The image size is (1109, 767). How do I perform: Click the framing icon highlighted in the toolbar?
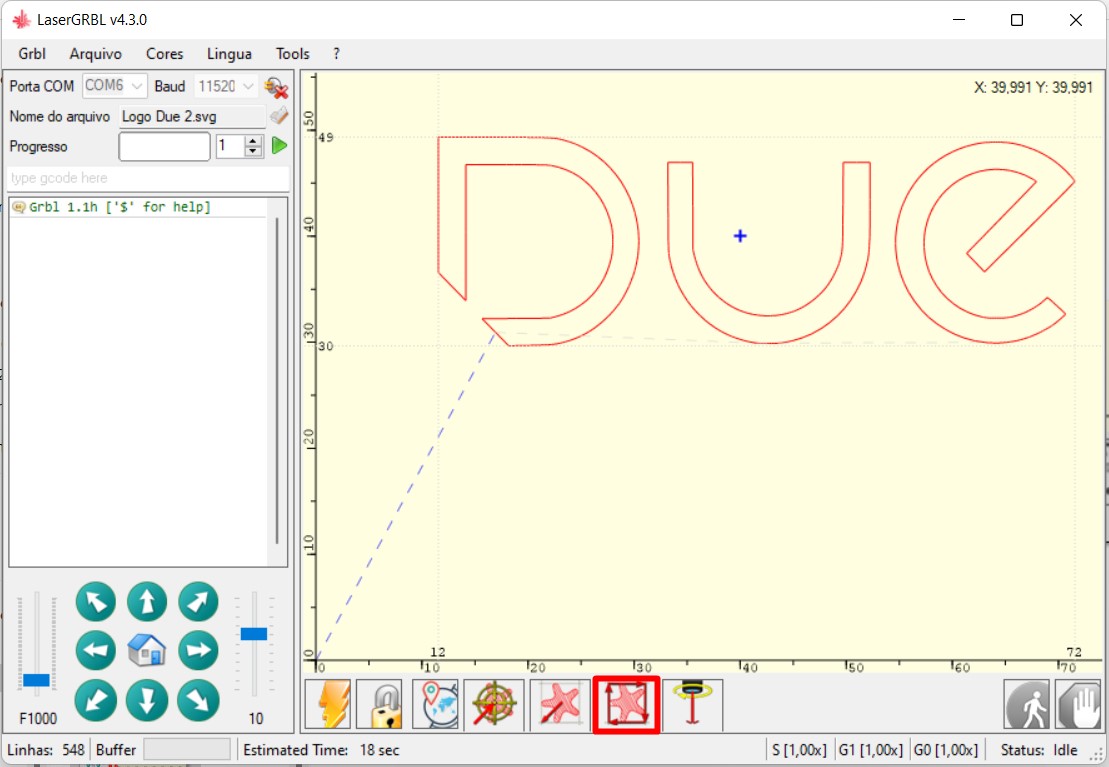627,704
